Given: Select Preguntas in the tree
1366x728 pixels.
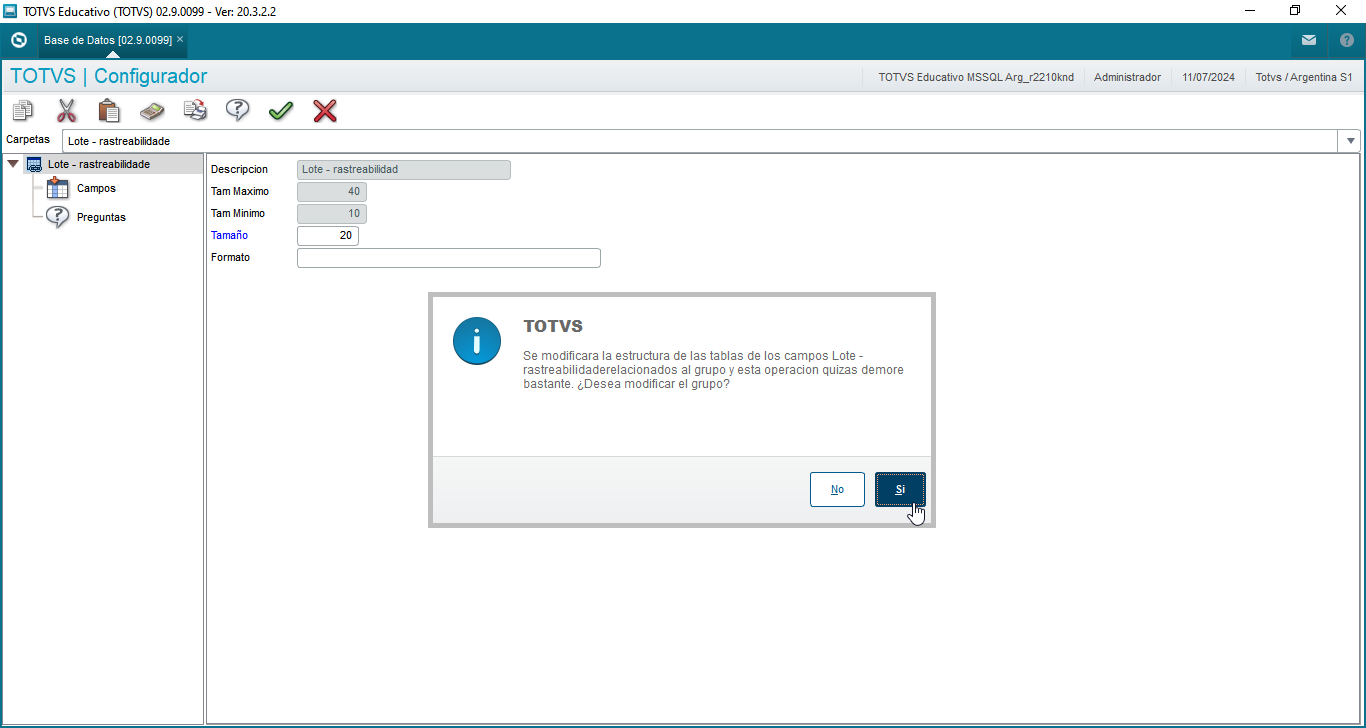Looking at the screenshot, I should [101, 217].
